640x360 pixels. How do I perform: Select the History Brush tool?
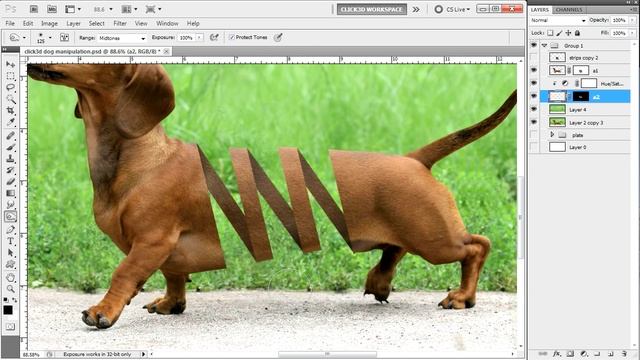tap(11, 170)
